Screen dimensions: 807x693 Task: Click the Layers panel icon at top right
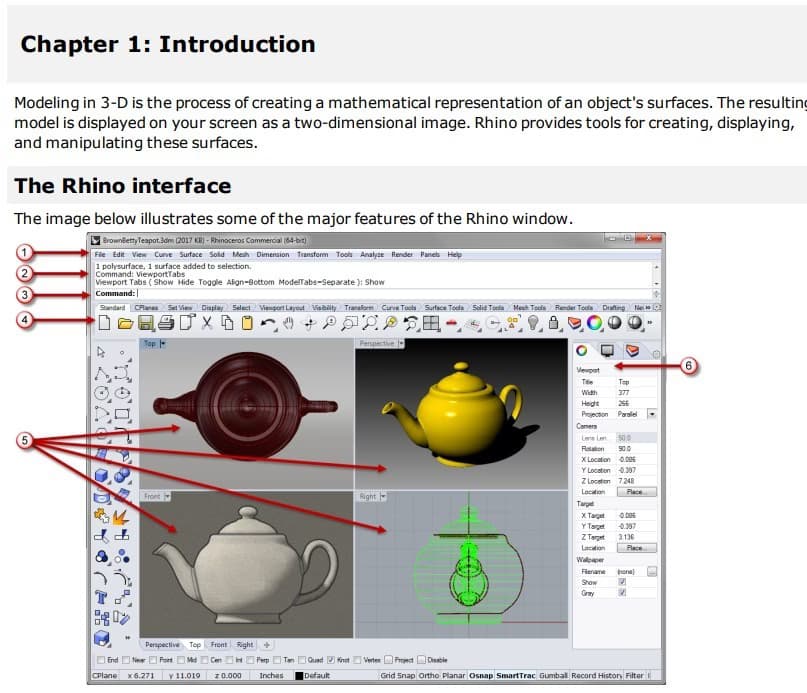click(x=632, y=350)
